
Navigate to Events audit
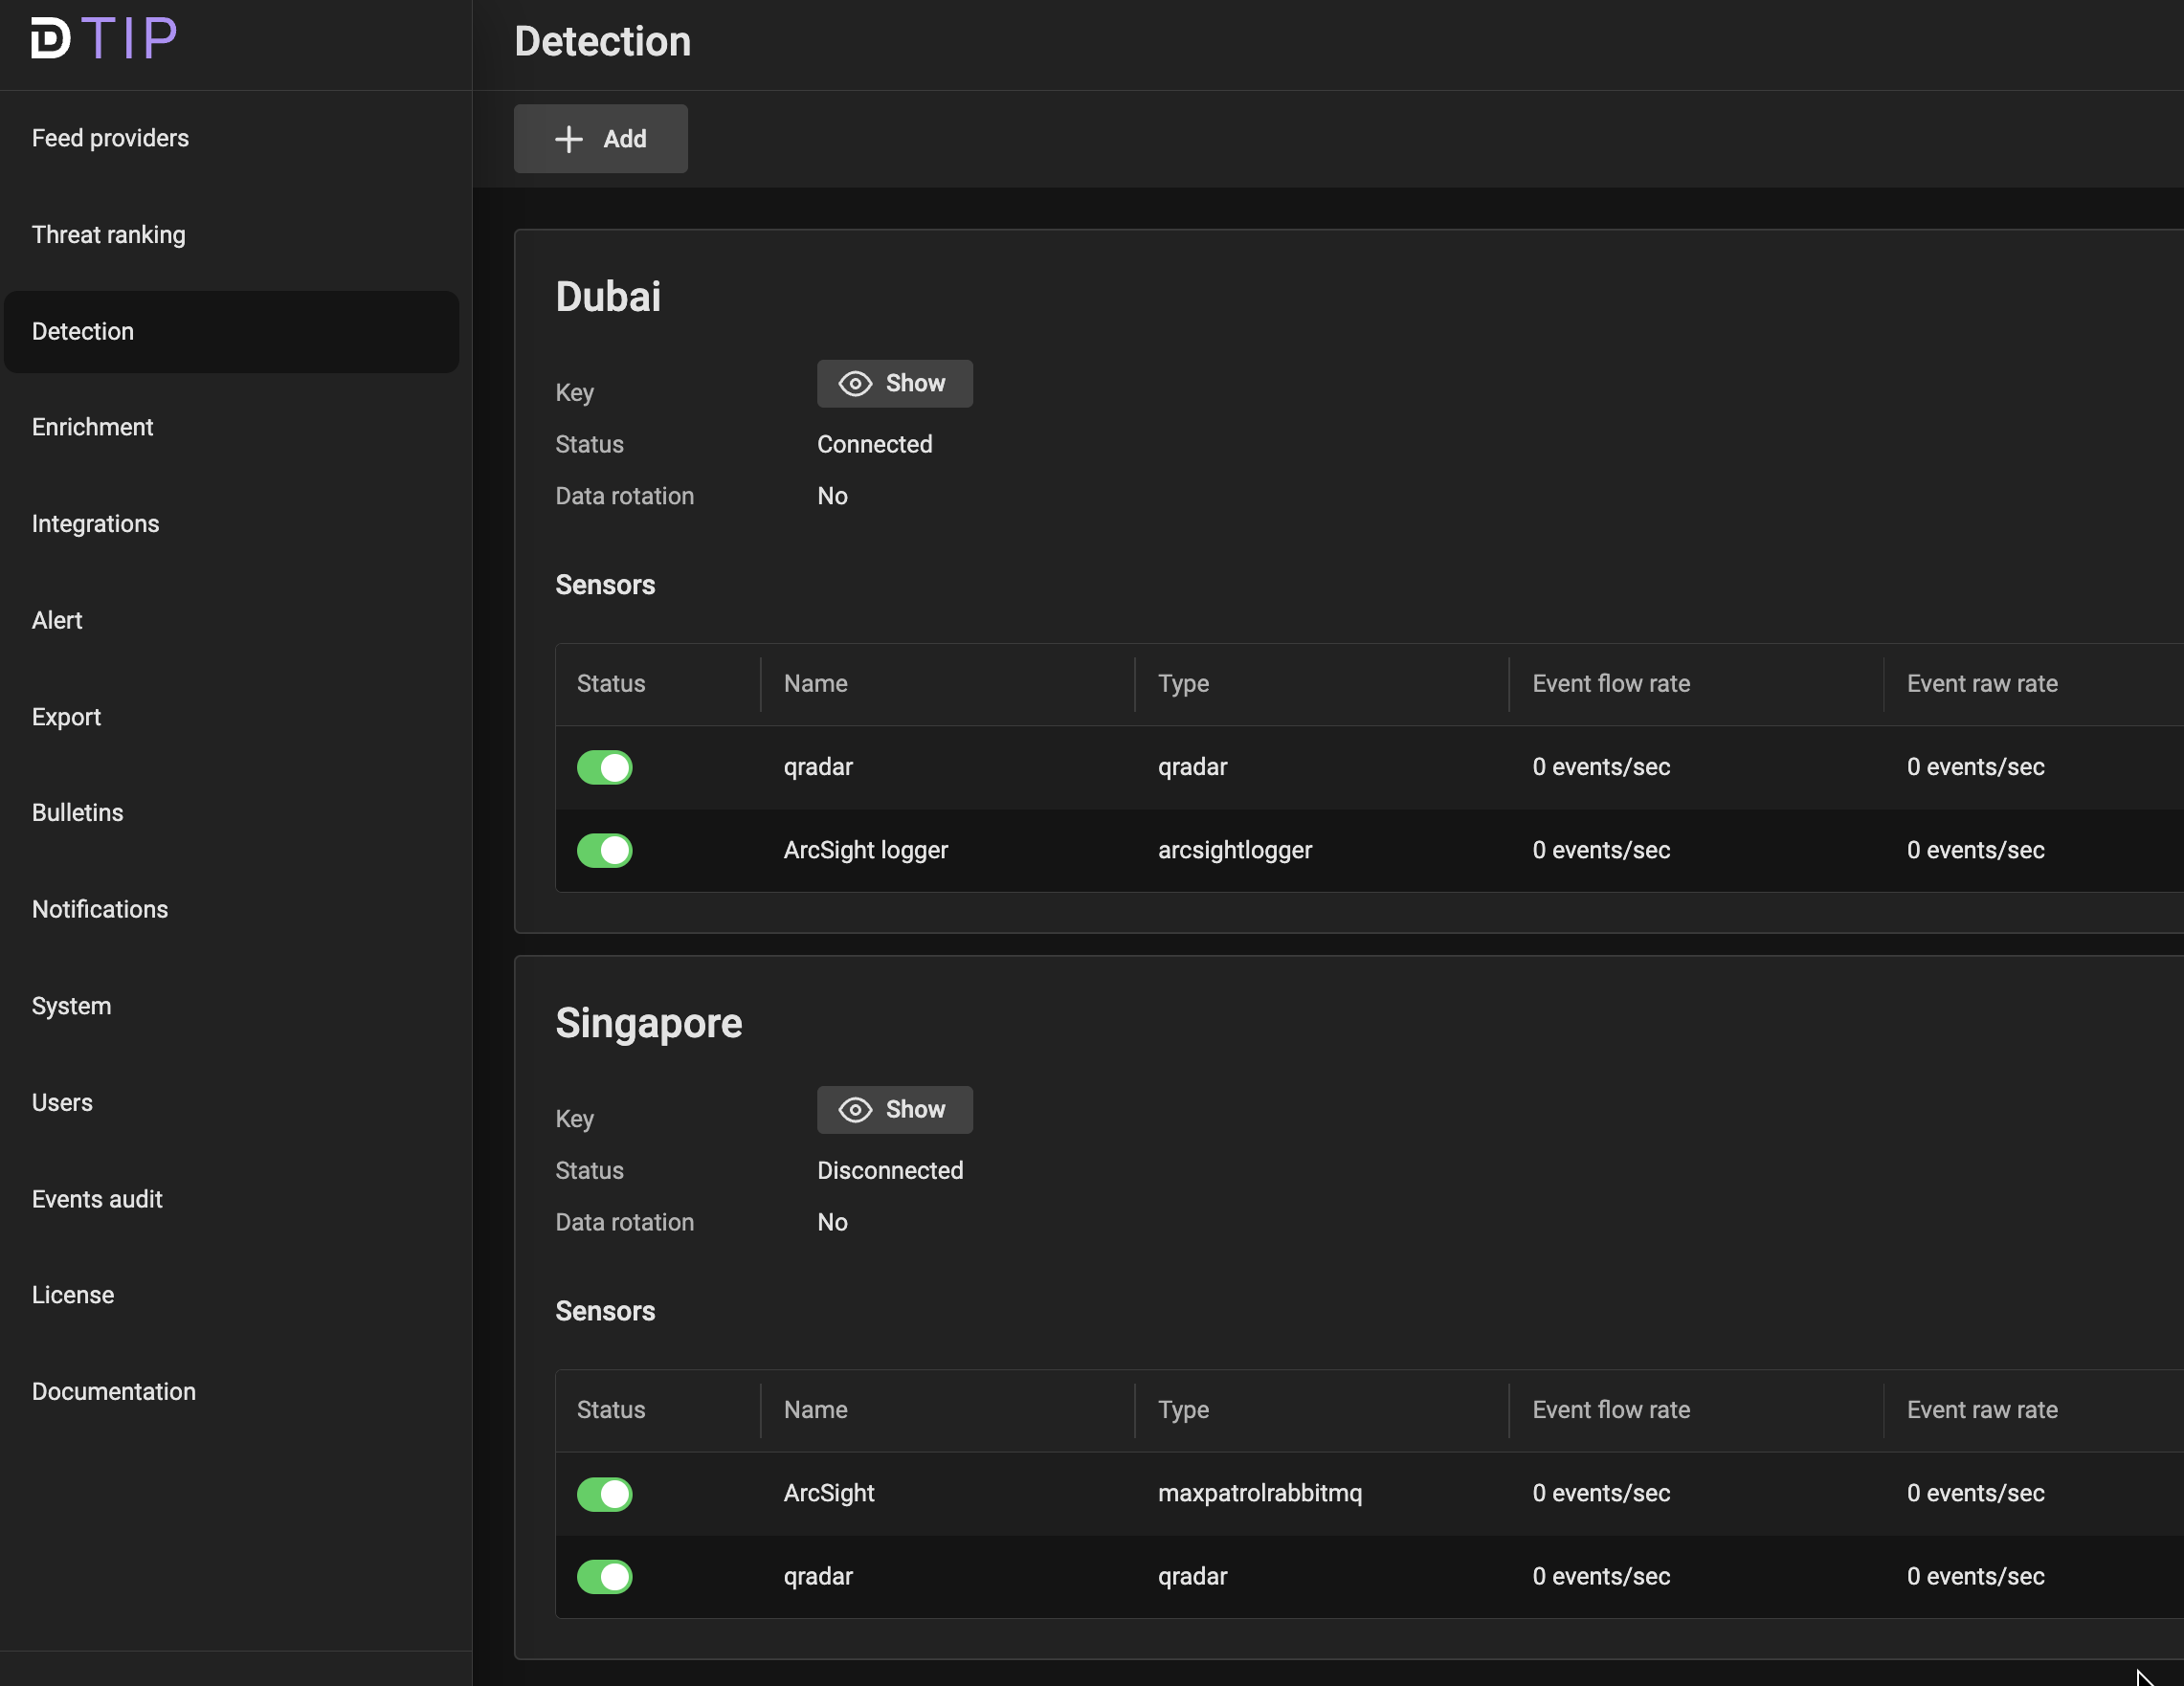(97, 1199)
